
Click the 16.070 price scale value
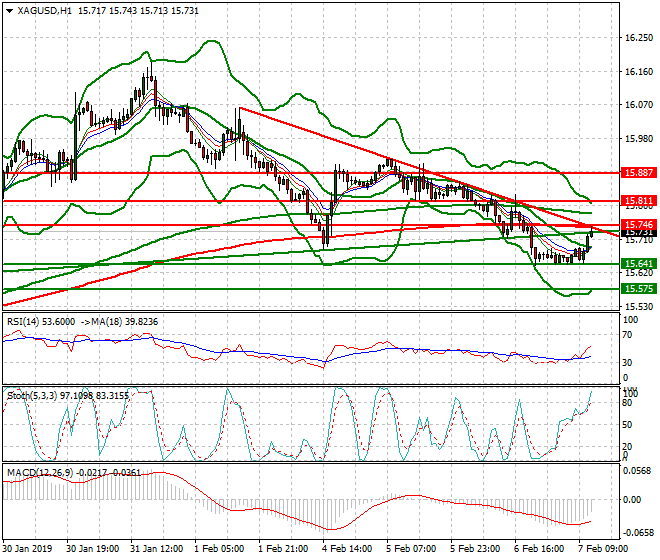(637, 105)
